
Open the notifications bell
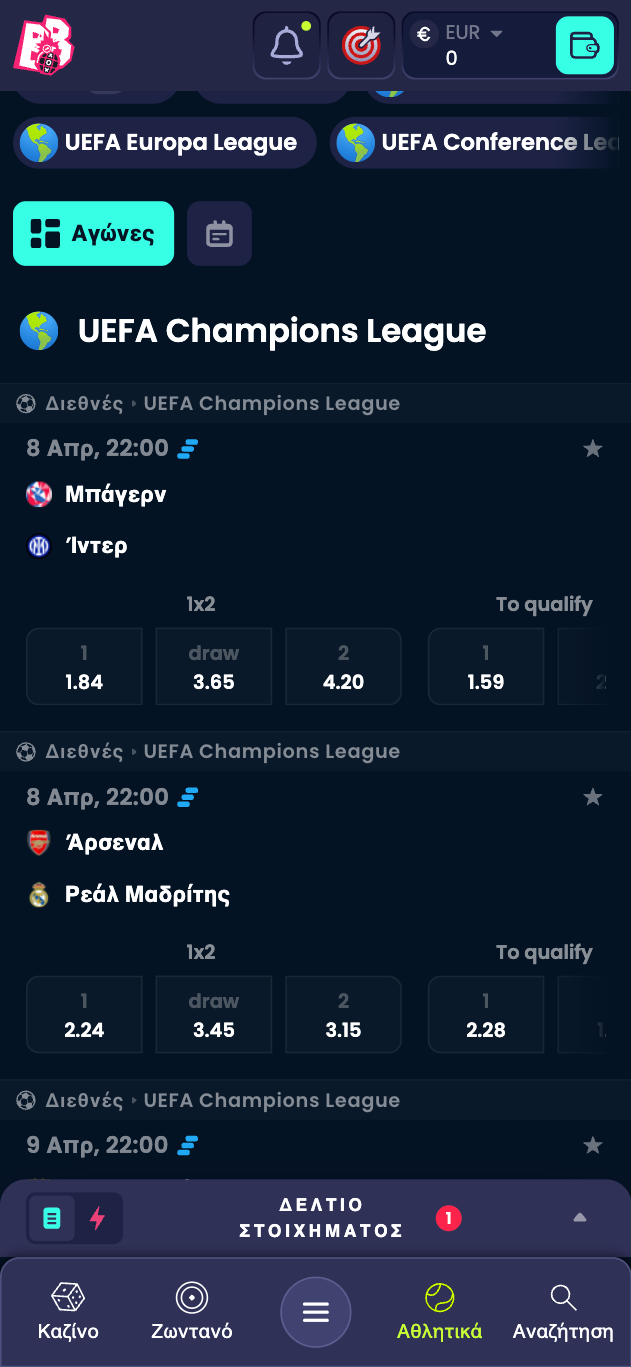point(287,45)
